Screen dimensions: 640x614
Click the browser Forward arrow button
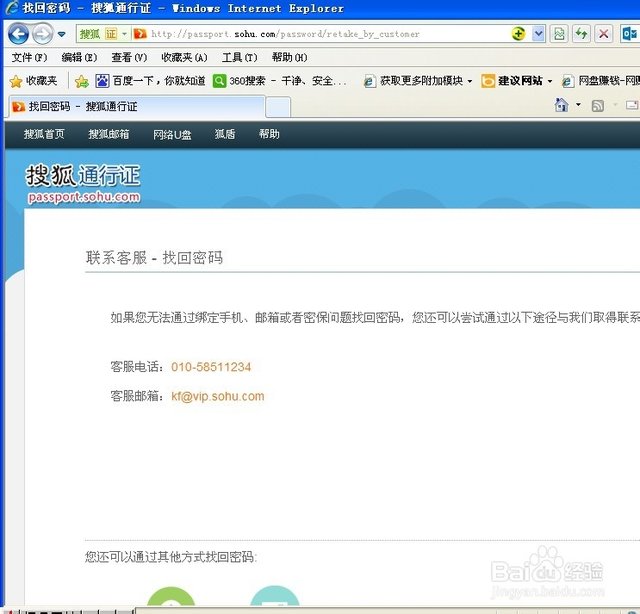pyautogui.click(x=42, y=34)
